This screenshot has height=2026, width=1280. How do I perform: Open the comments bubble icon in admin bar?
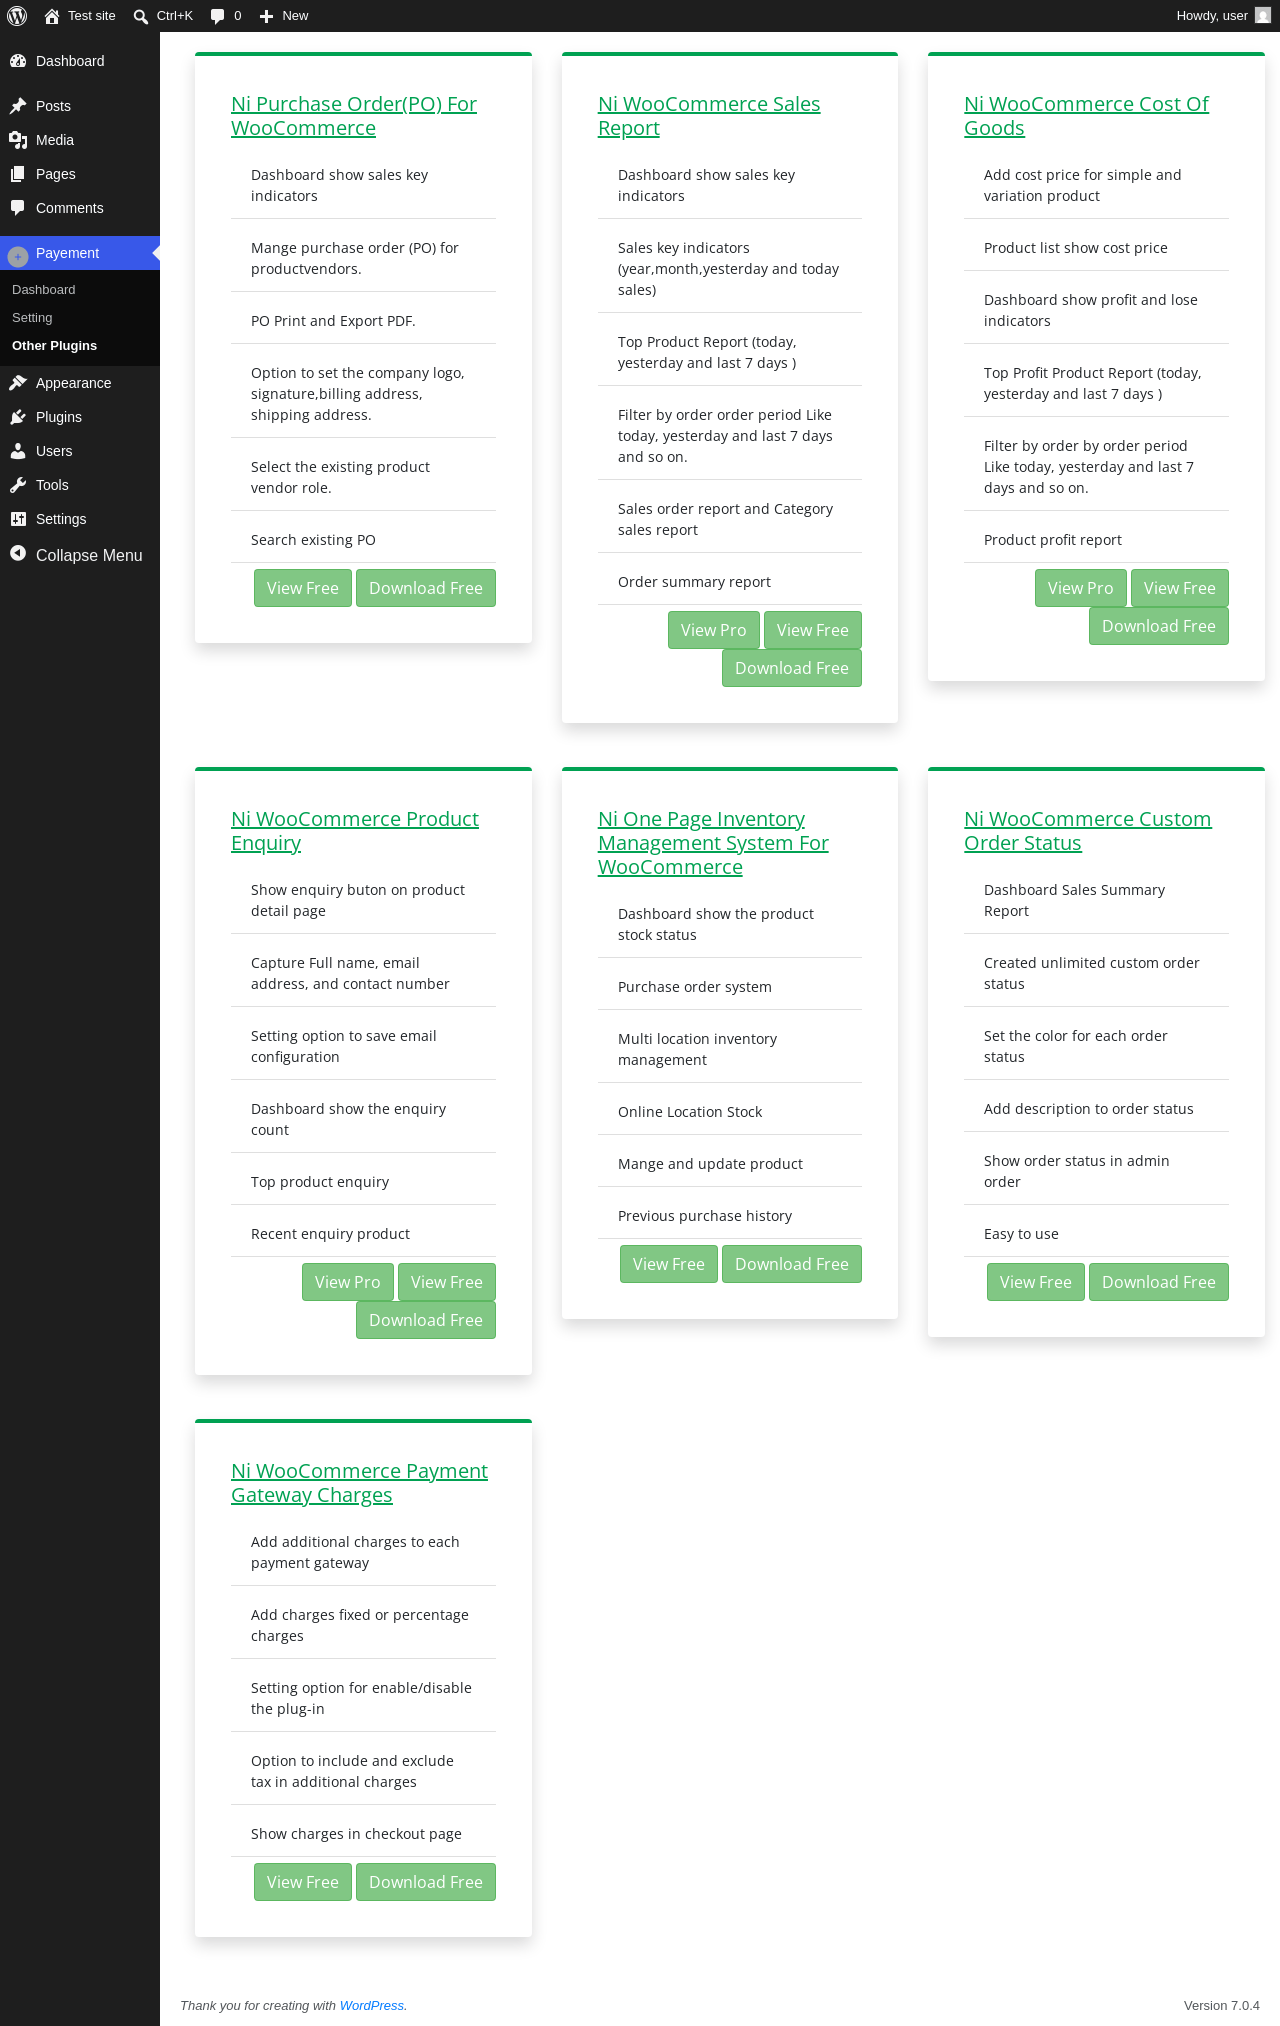click(x=217, y=16)
